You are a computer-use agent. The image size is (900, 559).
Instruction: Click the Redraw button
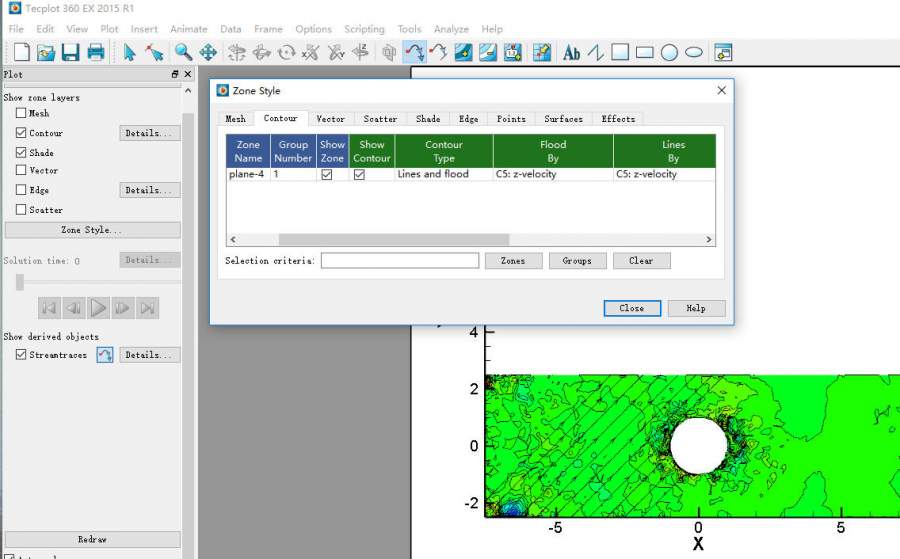point(92,539)
